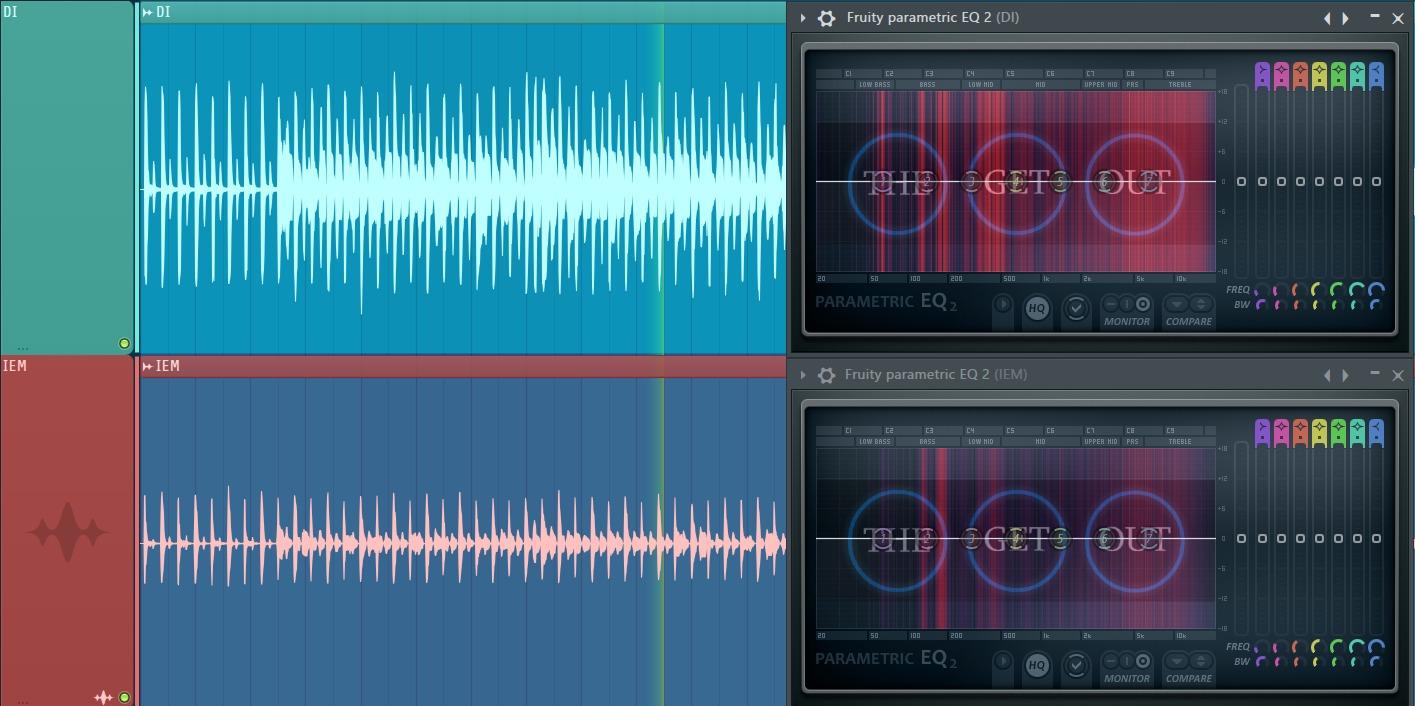The height and width of the screenshot is (706, 1415).
Task: Select the IEM track header
Action: point(67,531)
